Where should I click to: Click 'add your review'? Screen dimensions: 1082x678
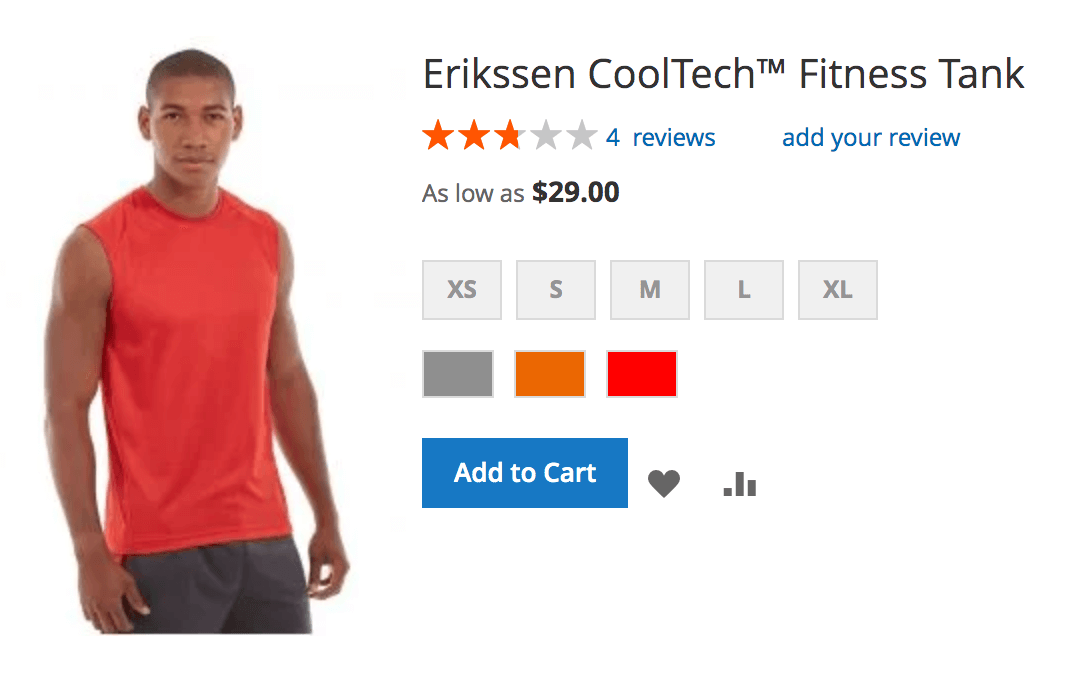click(870, 137)
